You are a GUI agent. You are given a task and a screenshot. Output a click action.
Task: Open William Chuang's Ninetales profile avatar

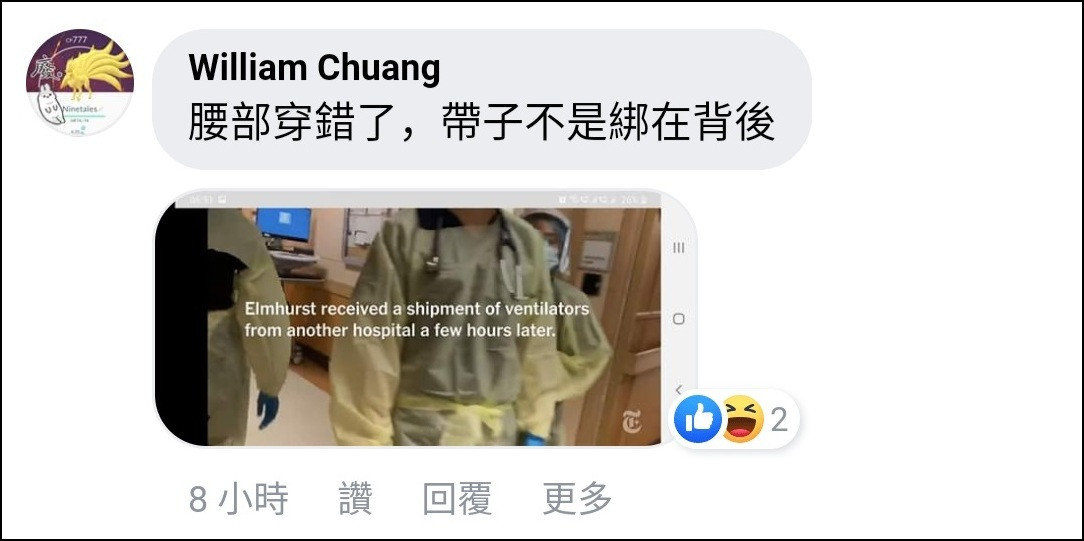pos(80,82)
